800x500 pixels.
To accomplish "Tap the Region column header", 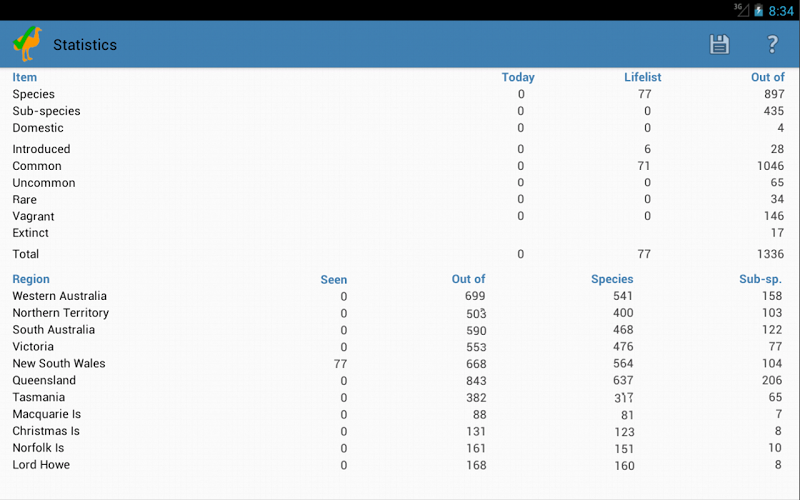I will pos(31,279).
